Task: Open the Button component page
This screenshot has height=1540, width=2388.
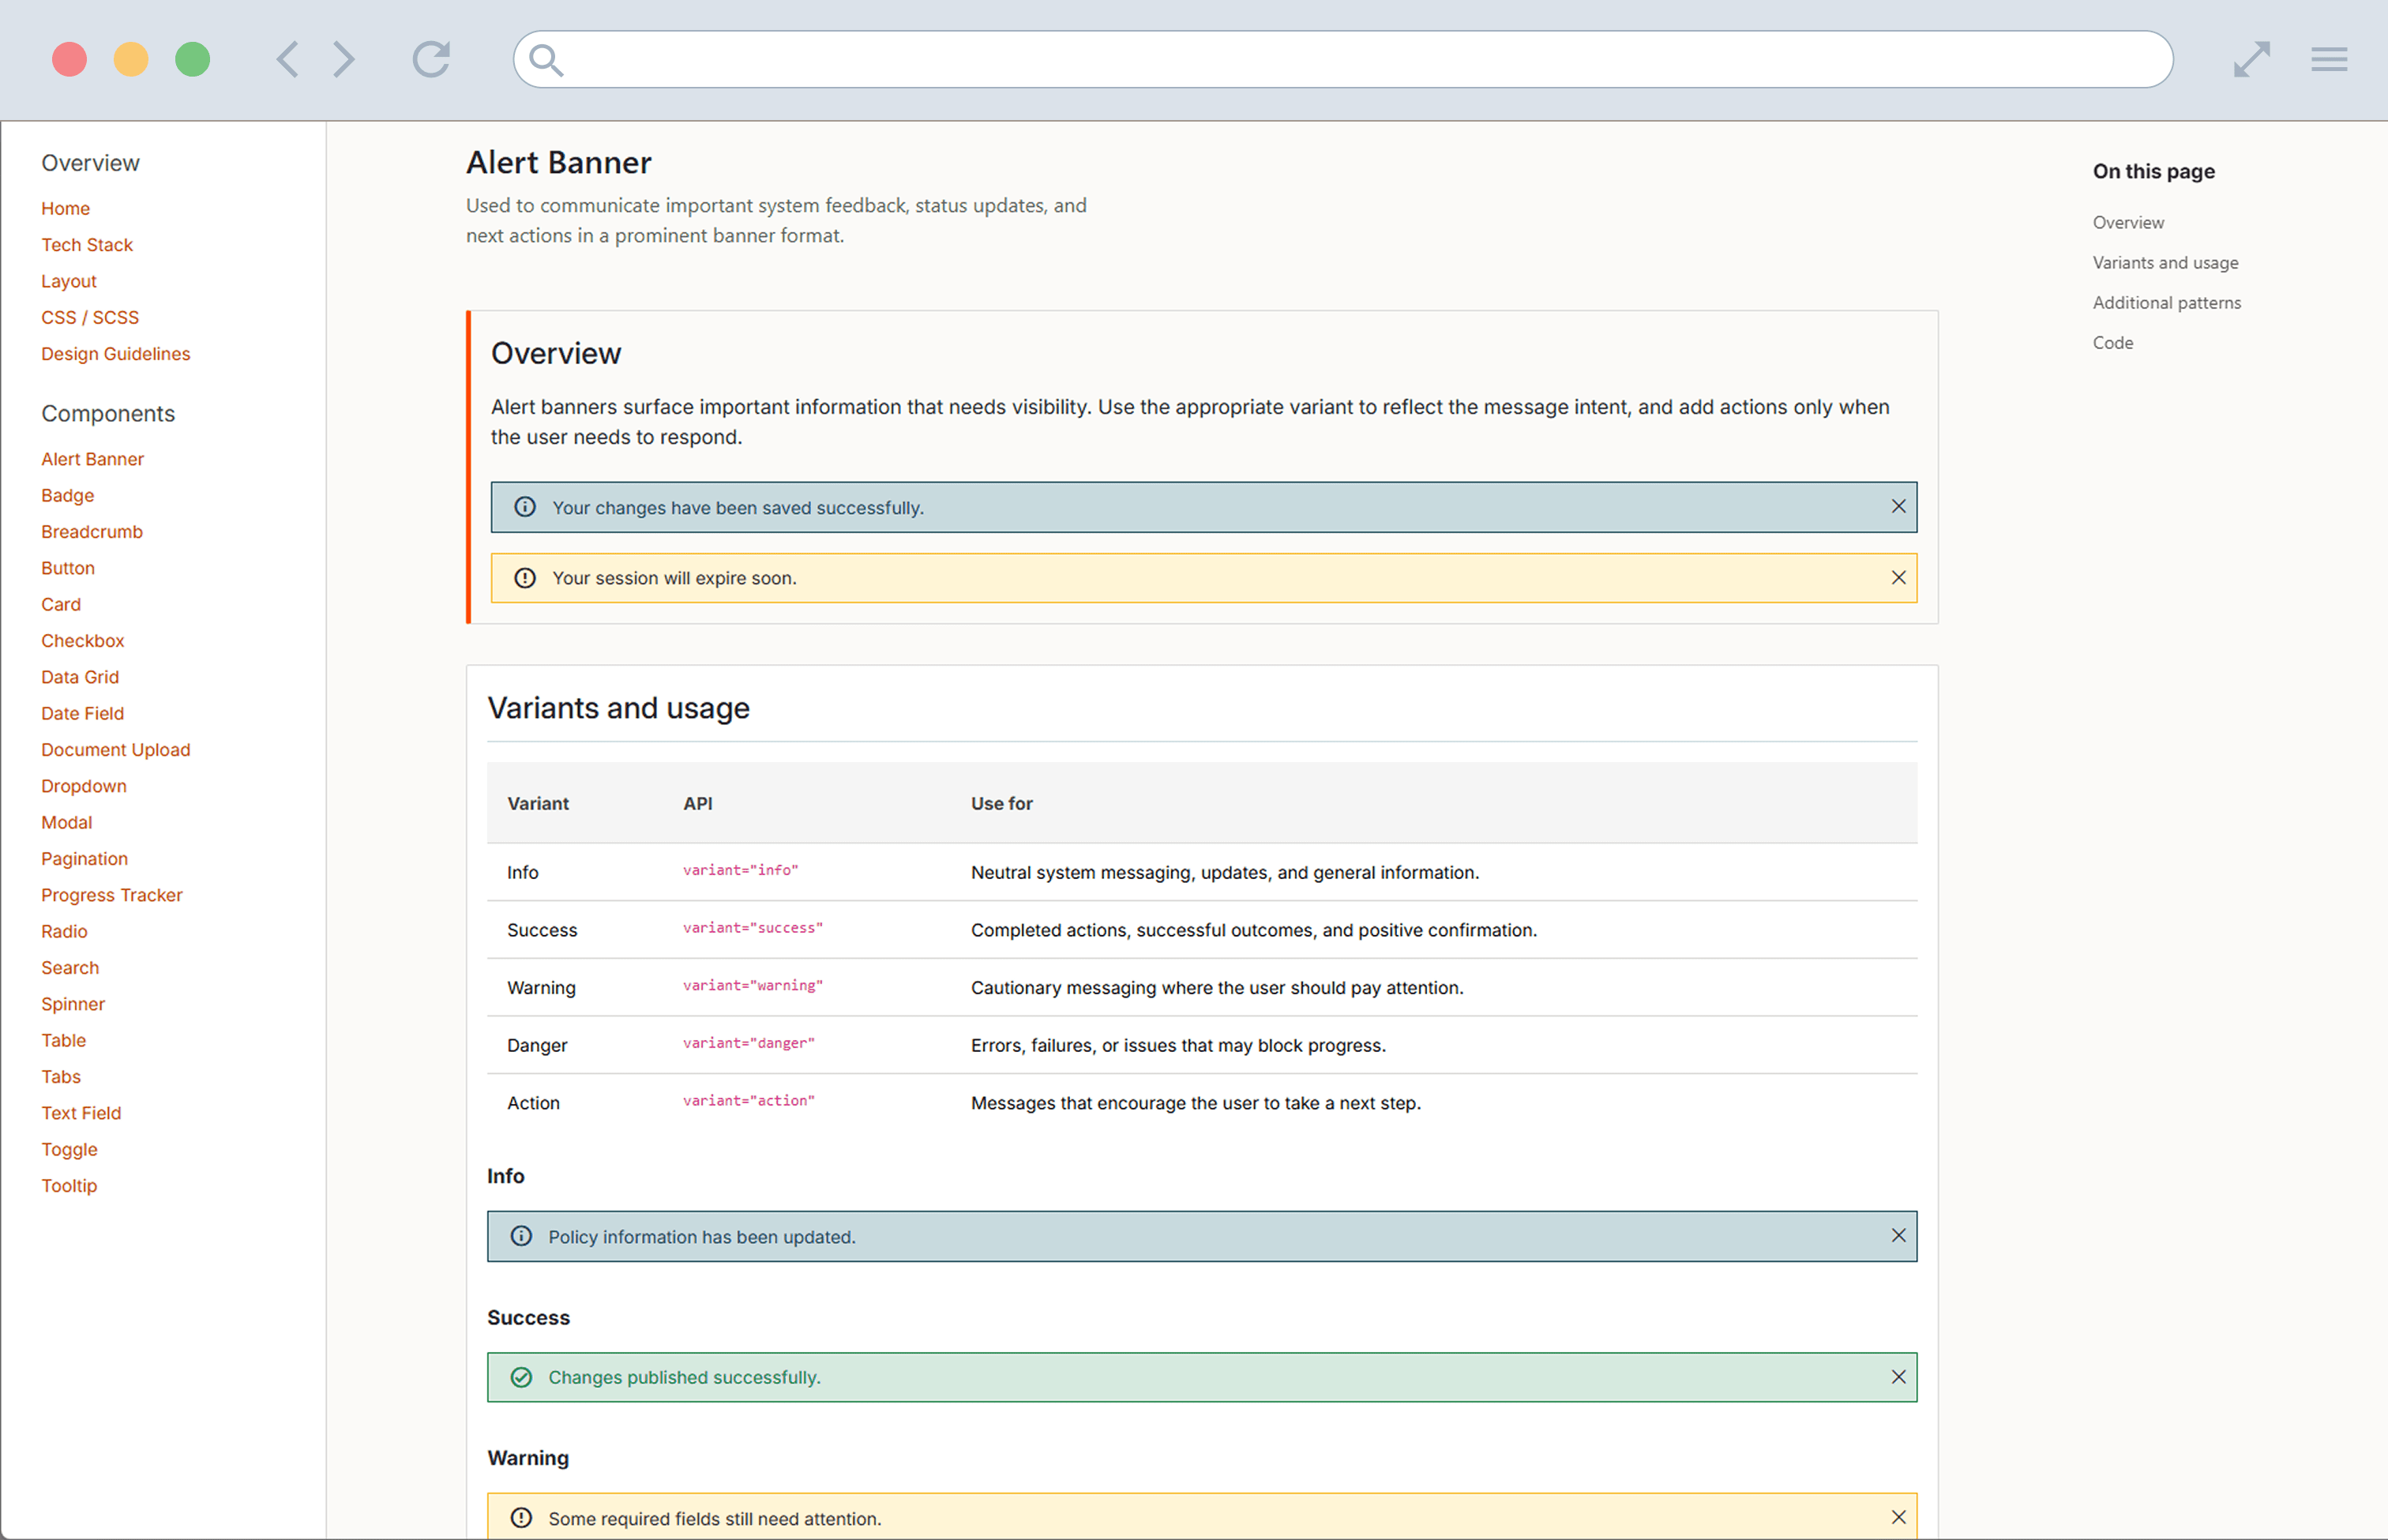Action: point(68,568)
